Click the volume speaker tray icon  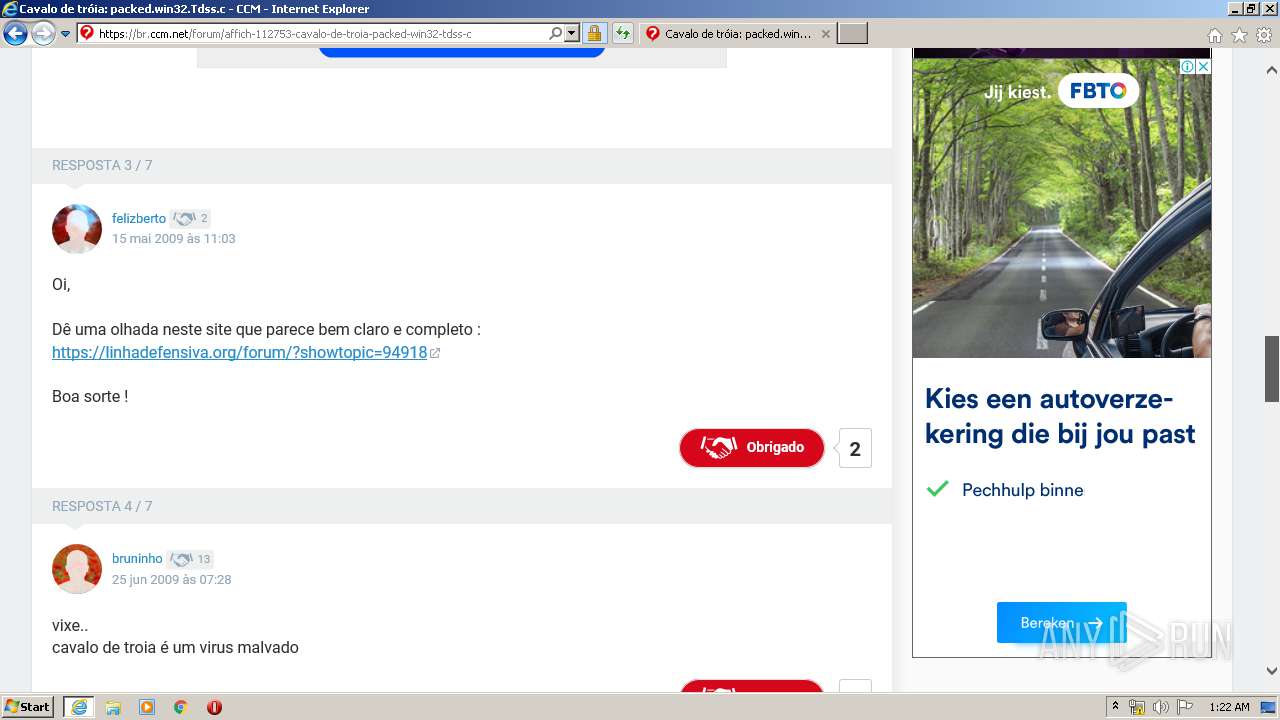point(1160,707)
